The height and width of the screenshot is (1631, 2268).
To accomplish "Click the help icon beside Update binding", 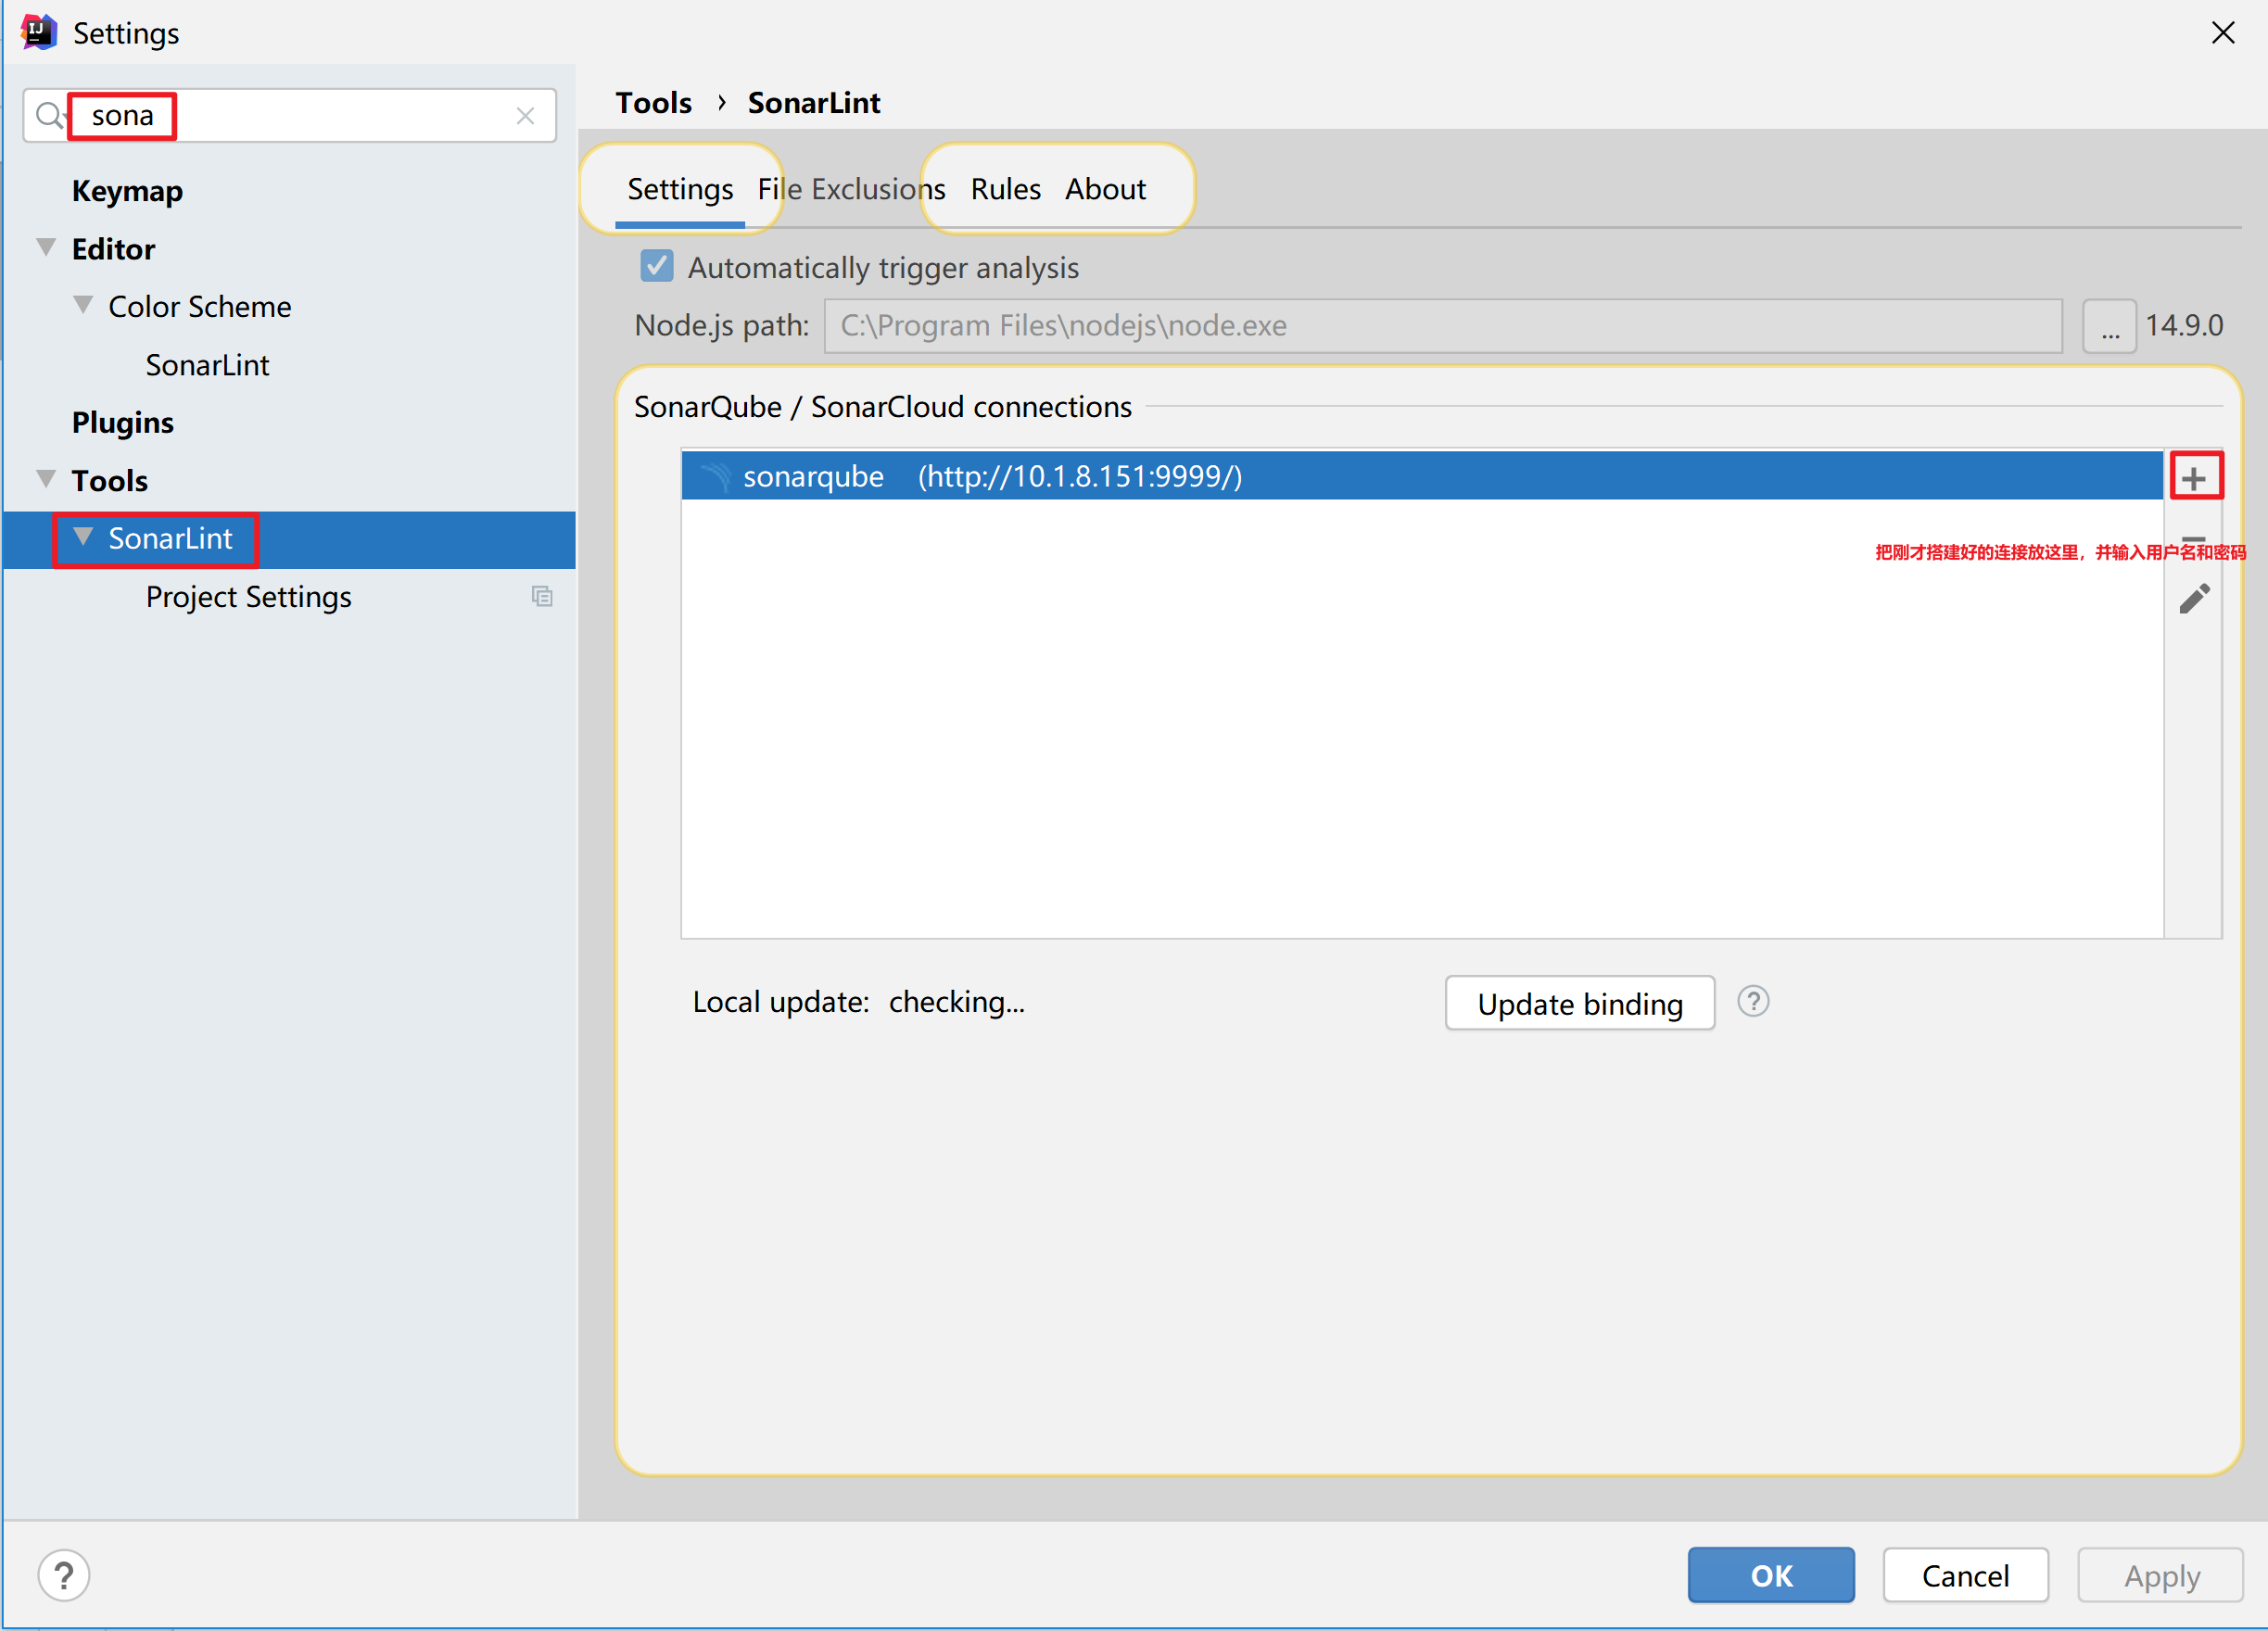I will [x=1752, y=1001].
